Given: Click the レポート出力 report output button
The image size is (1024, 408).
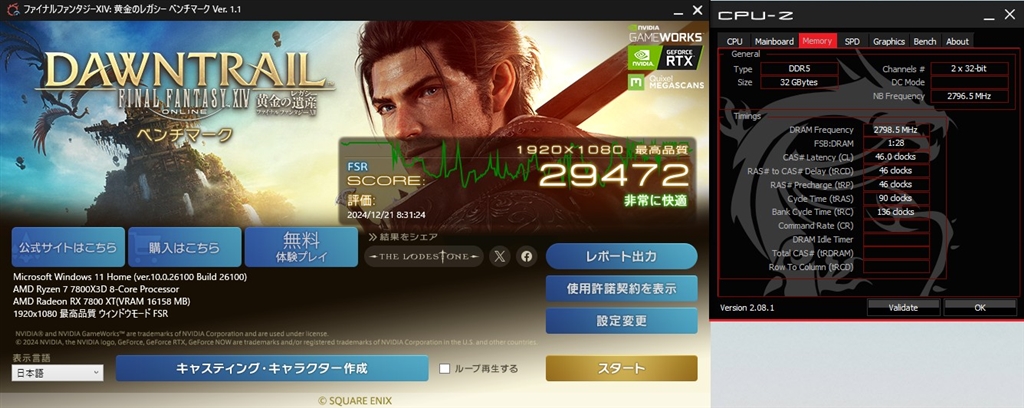Looking at the screenshot, I should tap(621, 257).
